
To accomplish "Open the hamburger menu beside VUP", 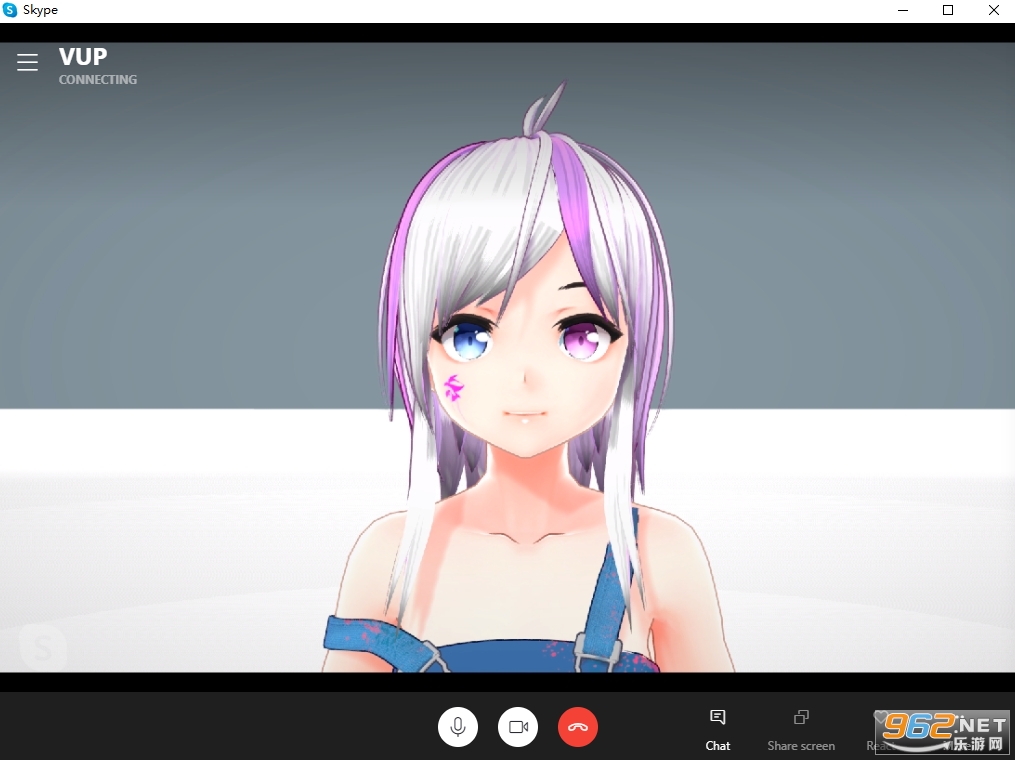I will (x=27, y=62).
